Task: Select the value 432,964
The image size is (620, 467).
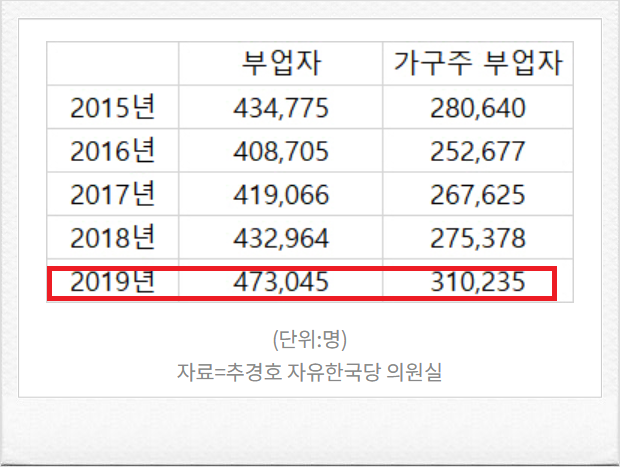Action: (281, 238)
